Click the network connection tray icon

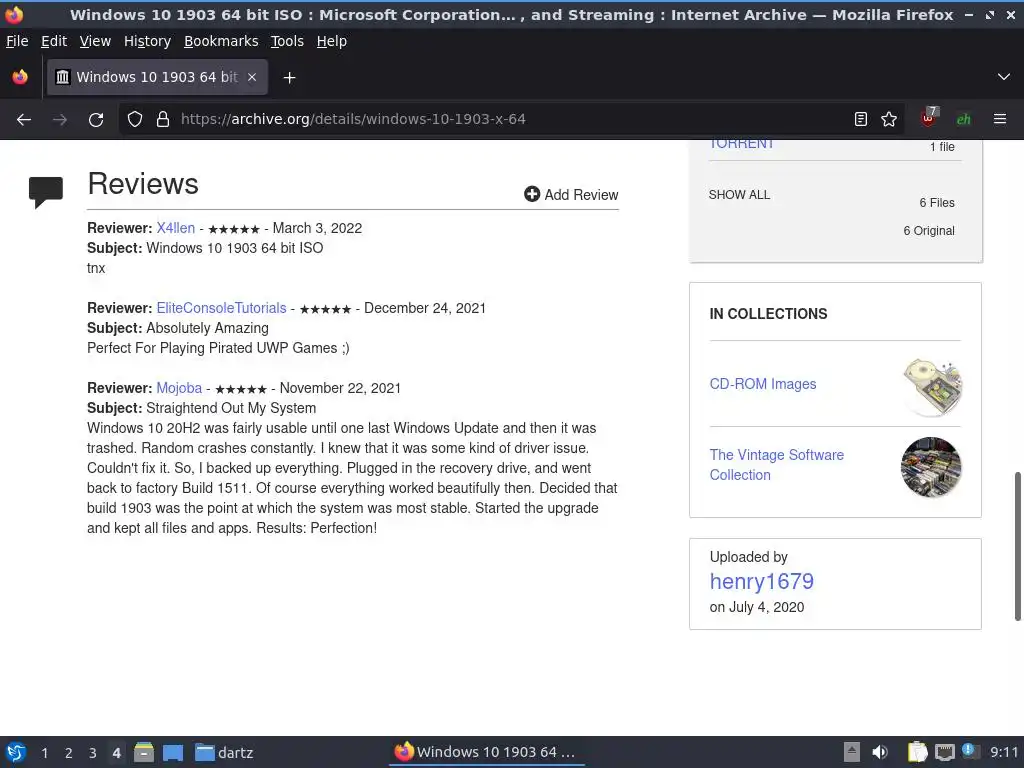(945, 753)
